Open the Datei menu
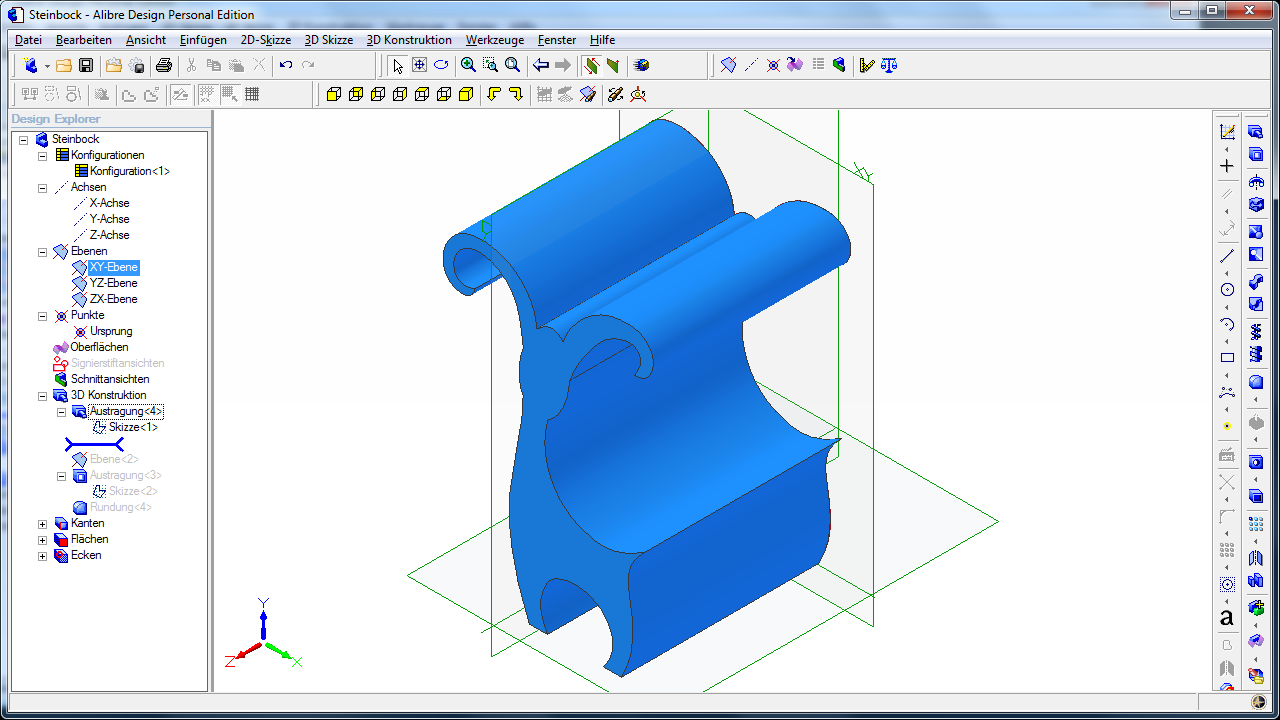1280x720 pixels. (28, 40)
